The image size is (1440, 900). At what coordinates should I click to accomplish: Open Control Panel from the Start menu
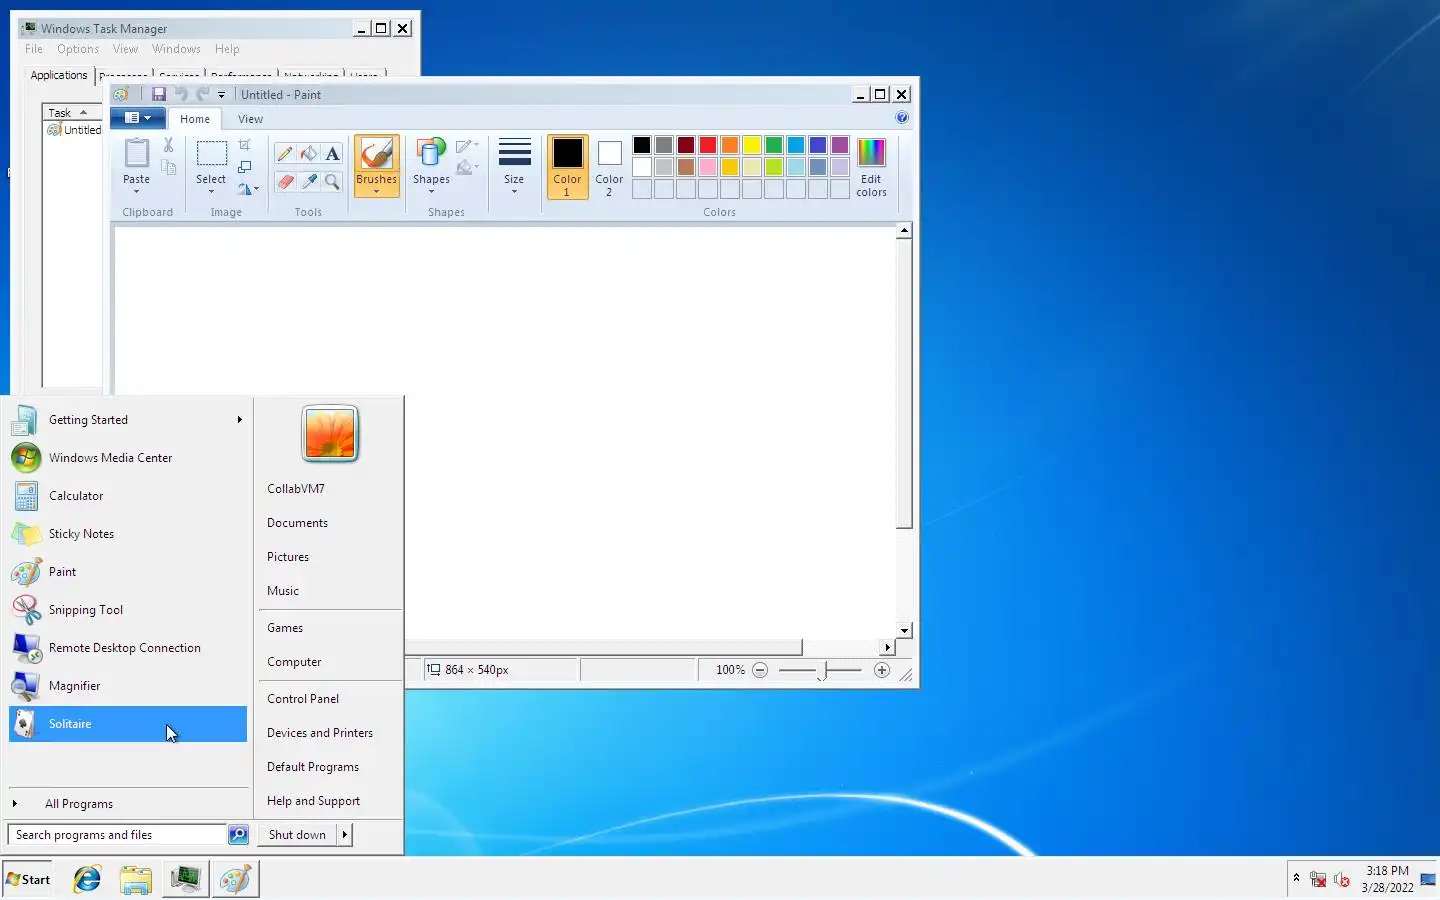pyautogui.click(x=303, y=699)
